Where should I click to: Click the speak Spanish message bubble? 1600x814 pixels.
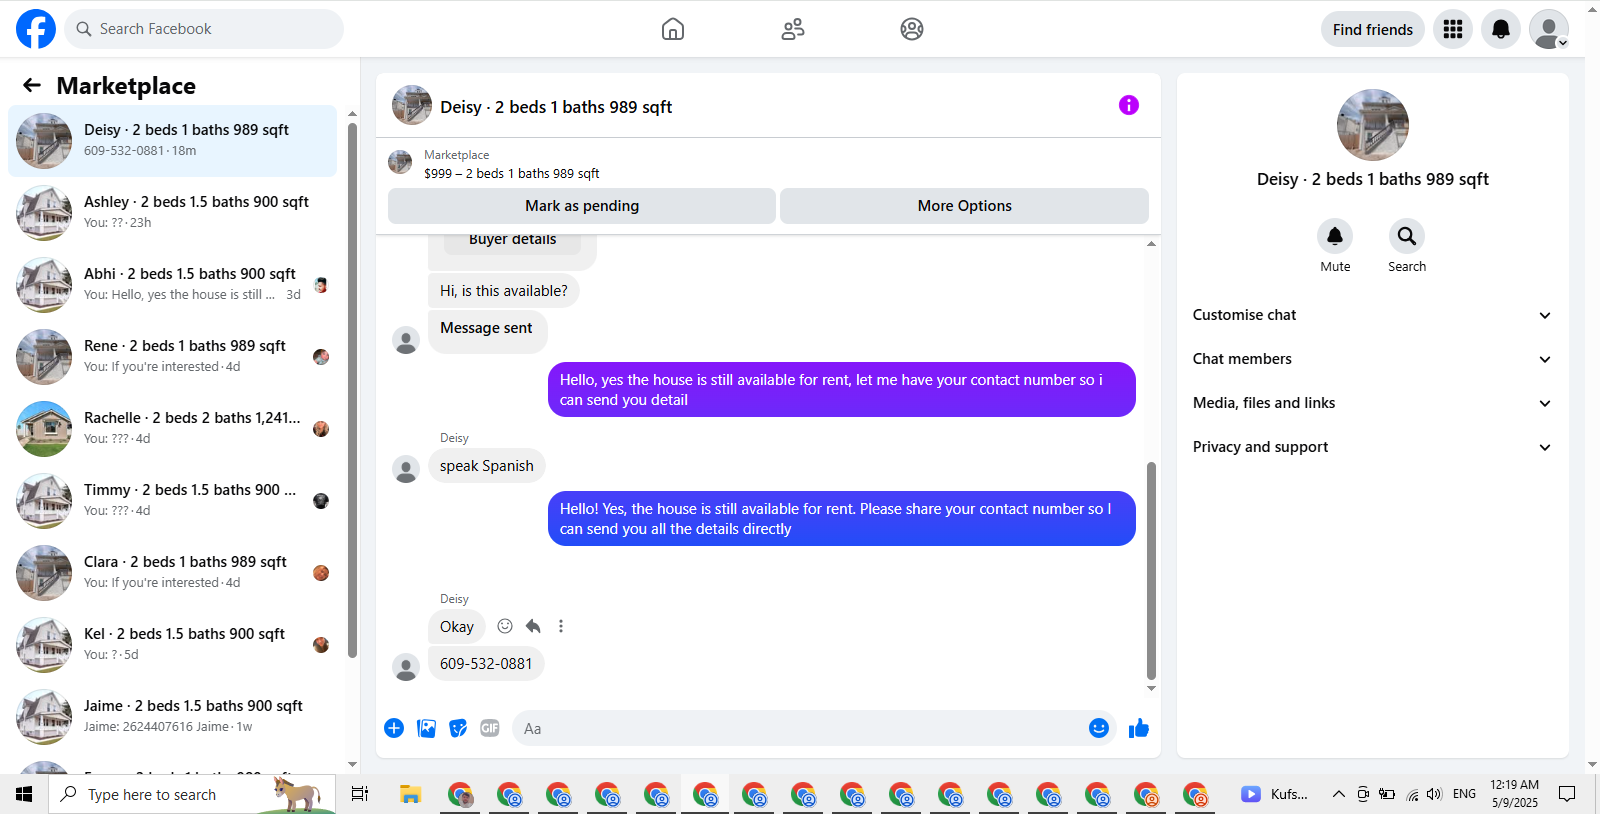tap(487, 466)
